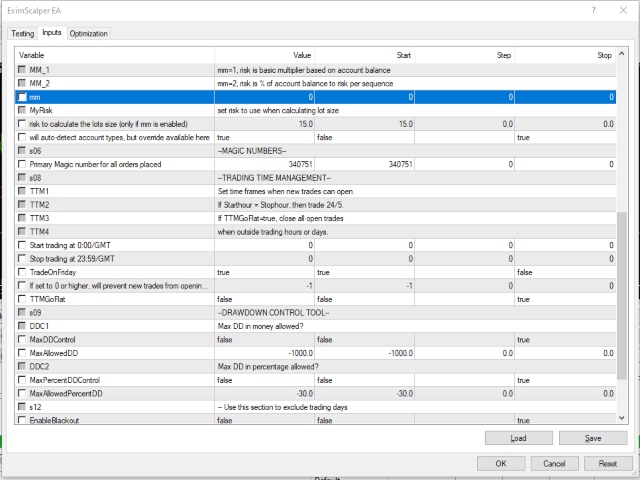Select the s12 exclude trading days row
This screenshot has width=640, height=480.
tap(316, 407)
